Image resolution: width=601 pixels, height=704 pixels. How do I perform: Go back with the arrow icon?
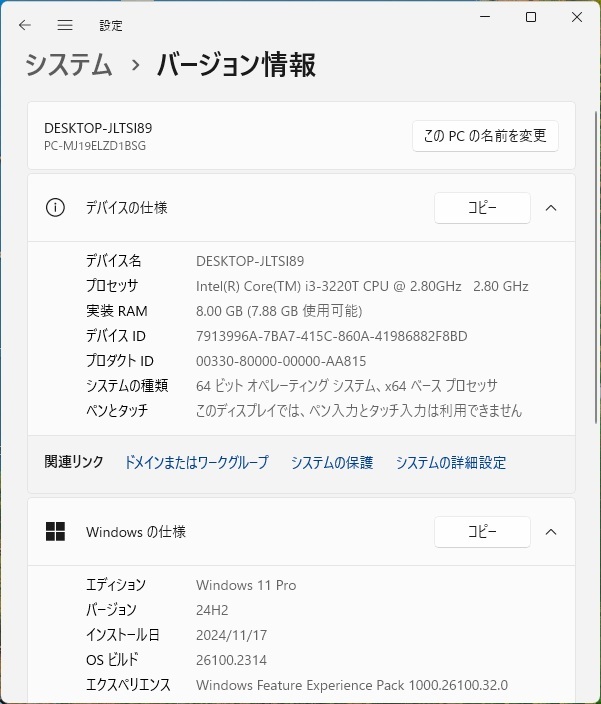pos(25,25)
